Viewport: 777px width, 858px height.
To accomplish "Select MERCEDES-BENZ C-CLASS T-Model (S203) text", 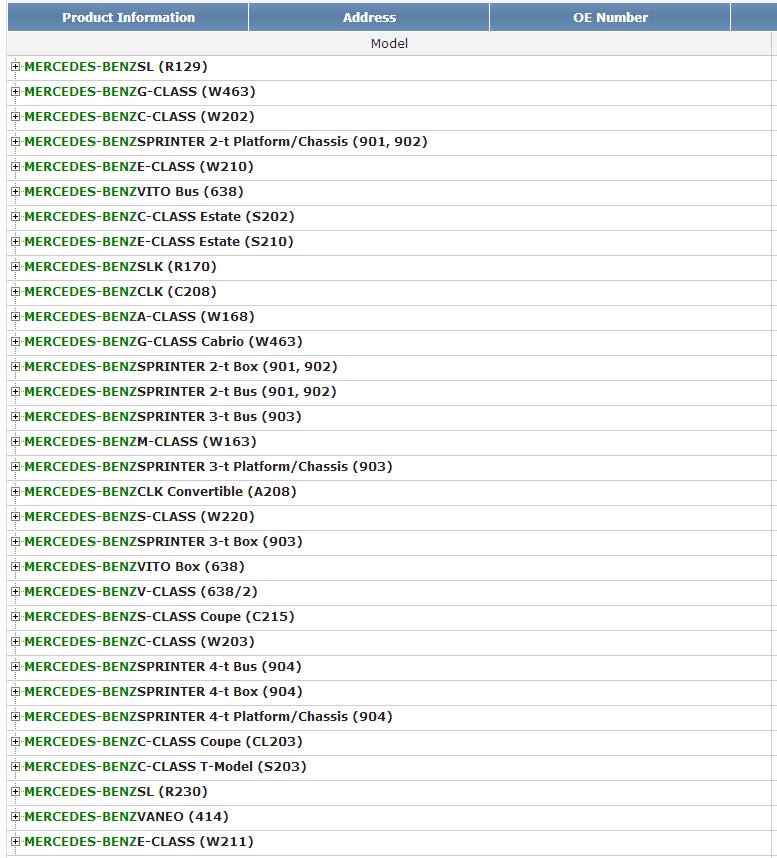I will click(165, 767).
